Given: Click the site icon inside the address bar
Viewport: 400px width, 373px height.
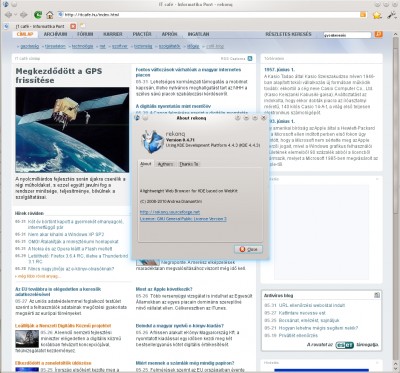Looking at the screenshot, I should tap(60, 14).
